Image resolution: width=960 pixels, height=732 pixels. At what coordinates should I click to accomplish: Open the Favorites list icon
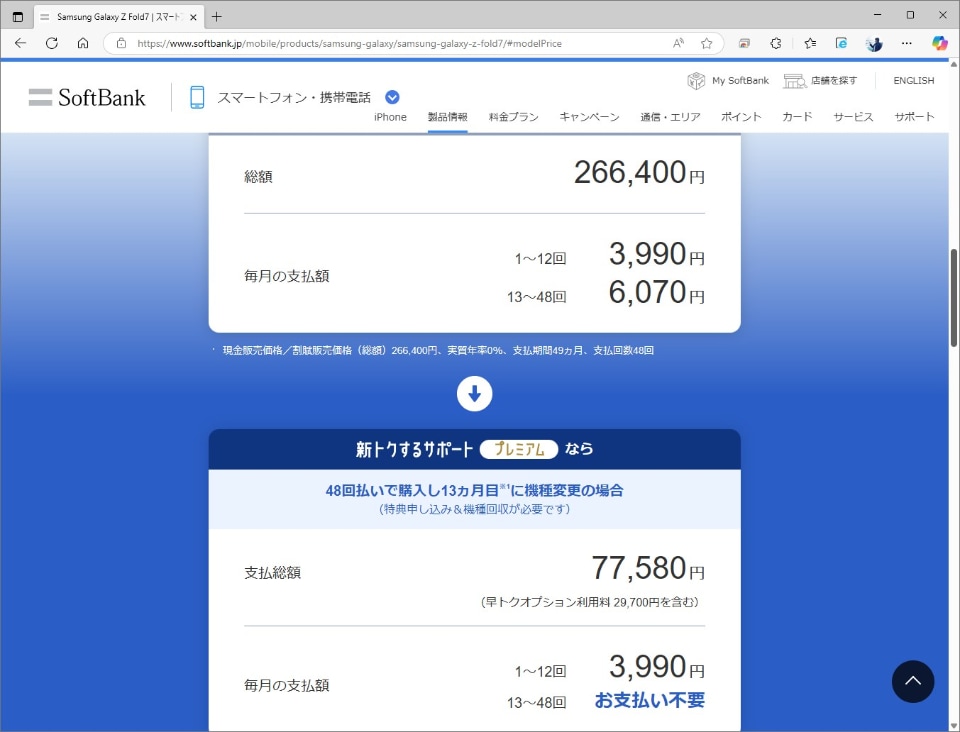[810, 43]
